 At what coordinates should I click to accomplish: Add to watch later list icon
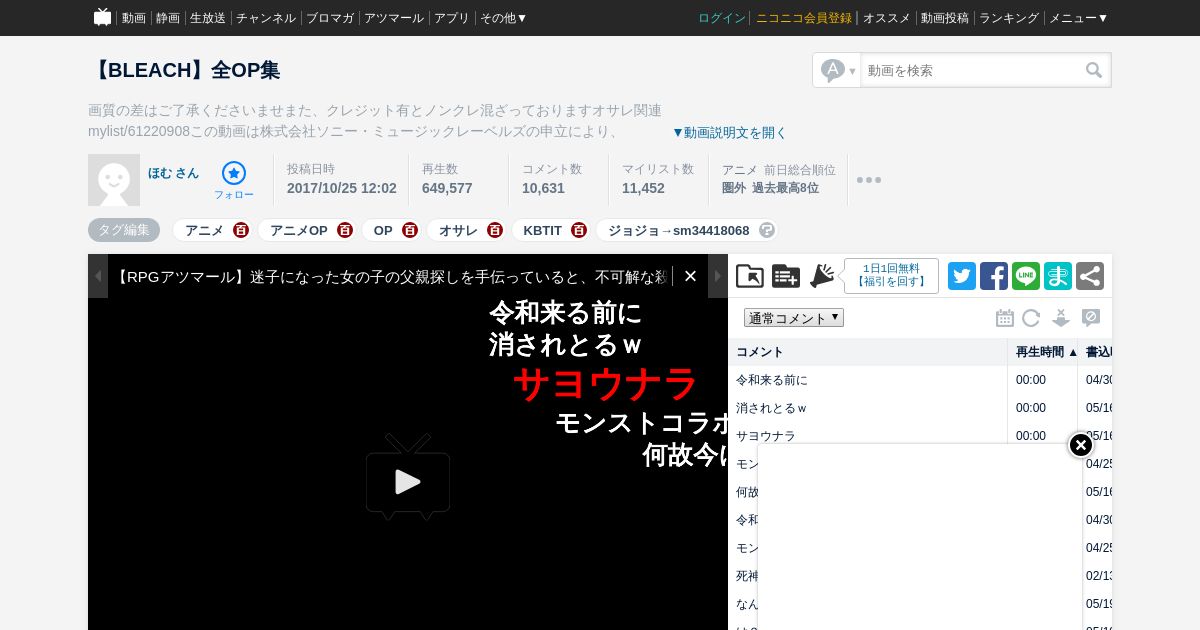[786, 276]
